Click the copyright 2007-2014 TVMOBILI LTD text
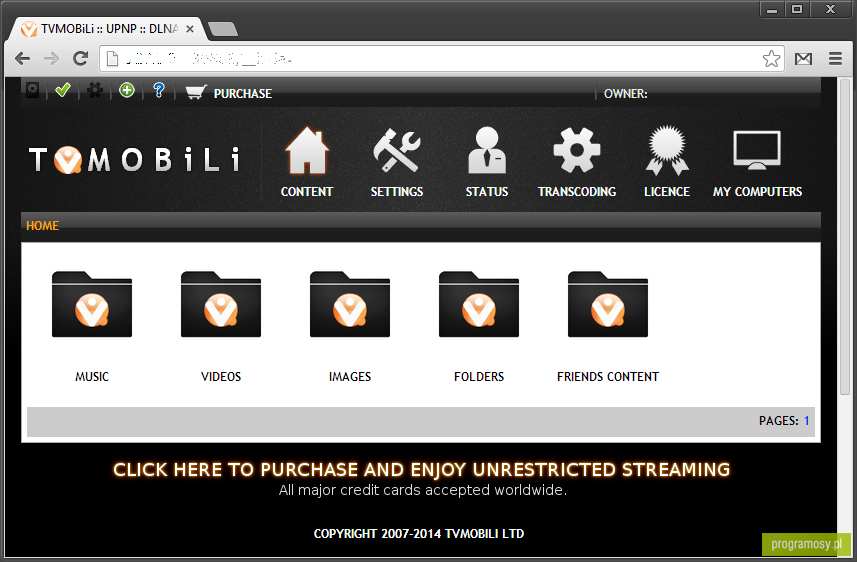The width and height of the screenshot is (857, 562). click(x=419, y=534)
